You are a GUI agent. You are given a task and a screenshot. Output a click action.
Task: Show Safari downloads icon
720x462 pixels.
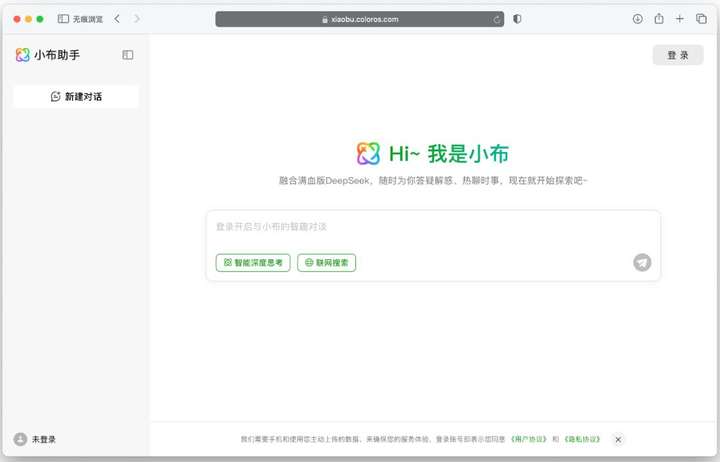pyautogui.click(x=637, y=19)
